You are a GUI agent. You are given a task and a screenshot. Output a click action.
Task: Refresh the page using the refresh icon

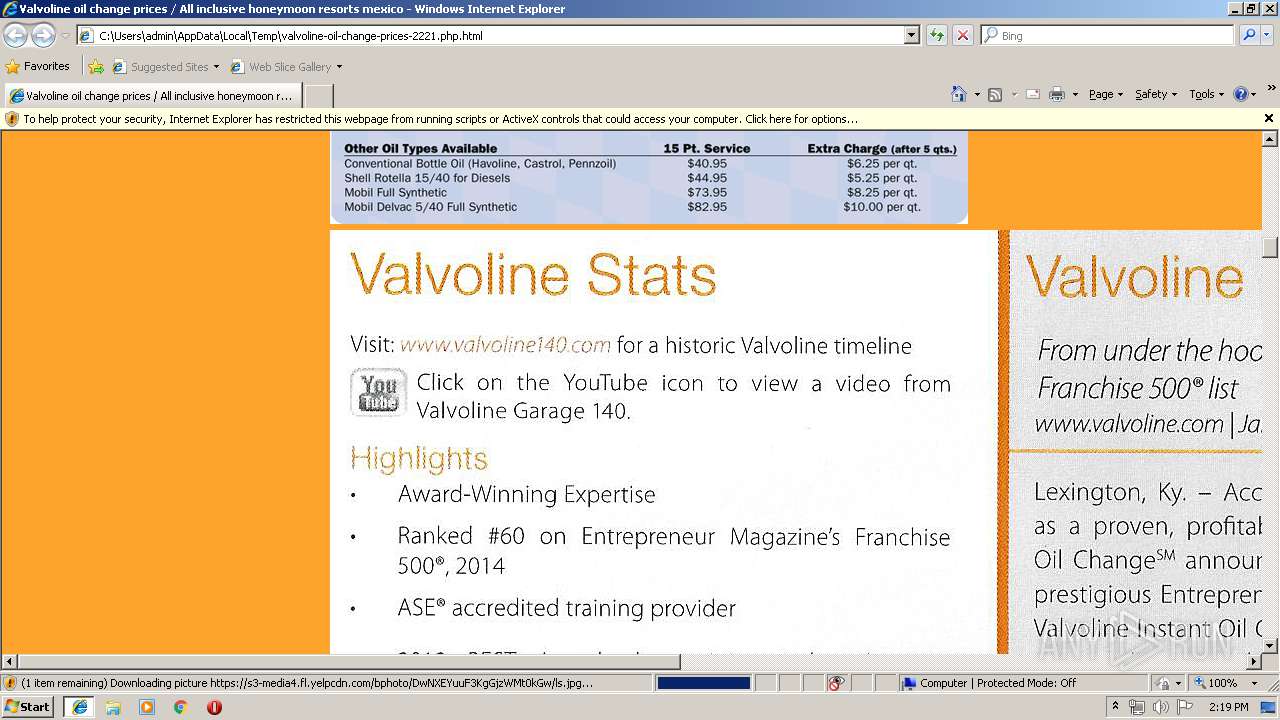[x=937, y=35]
